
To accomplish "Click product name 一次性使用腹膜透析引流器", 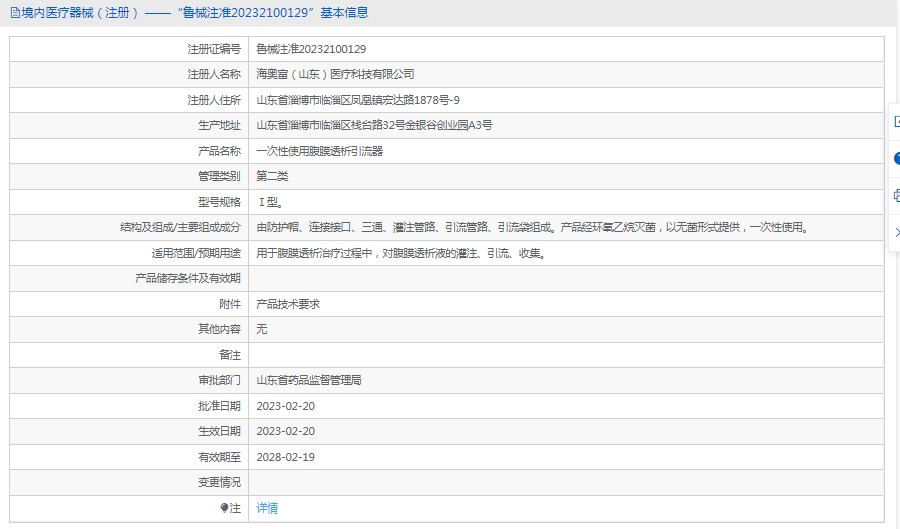I will (x=319, y=151).
